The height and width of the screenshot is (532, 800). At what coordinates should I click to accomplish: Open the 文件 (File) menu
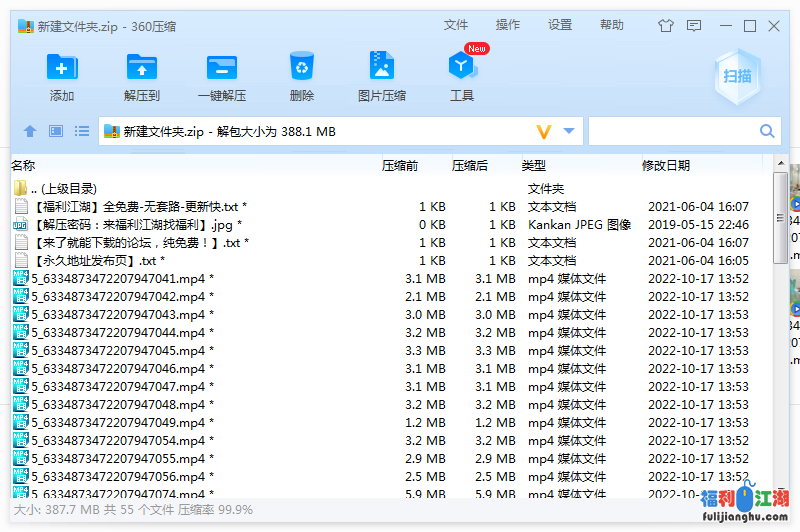click(x=456, y=25)
